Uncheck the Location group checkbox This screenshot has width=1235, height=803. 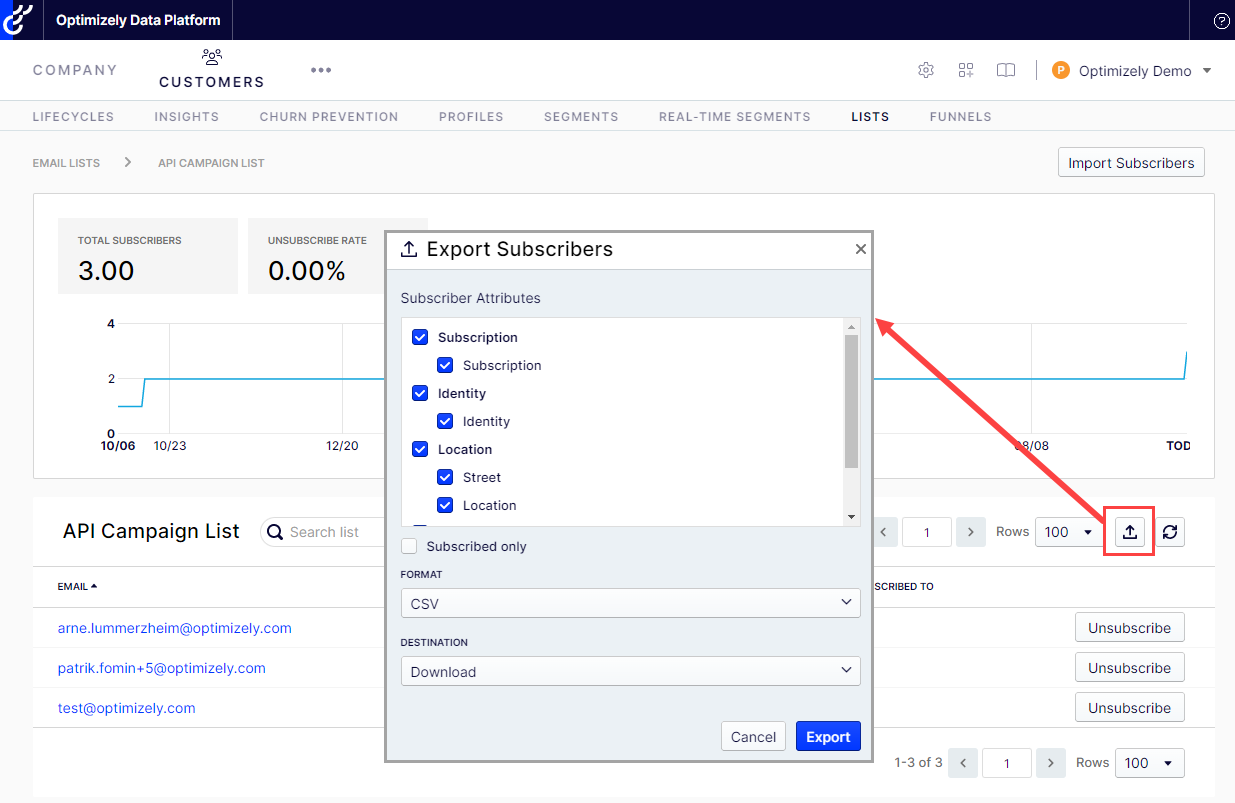pyautogui.click(x=420, y=450)
